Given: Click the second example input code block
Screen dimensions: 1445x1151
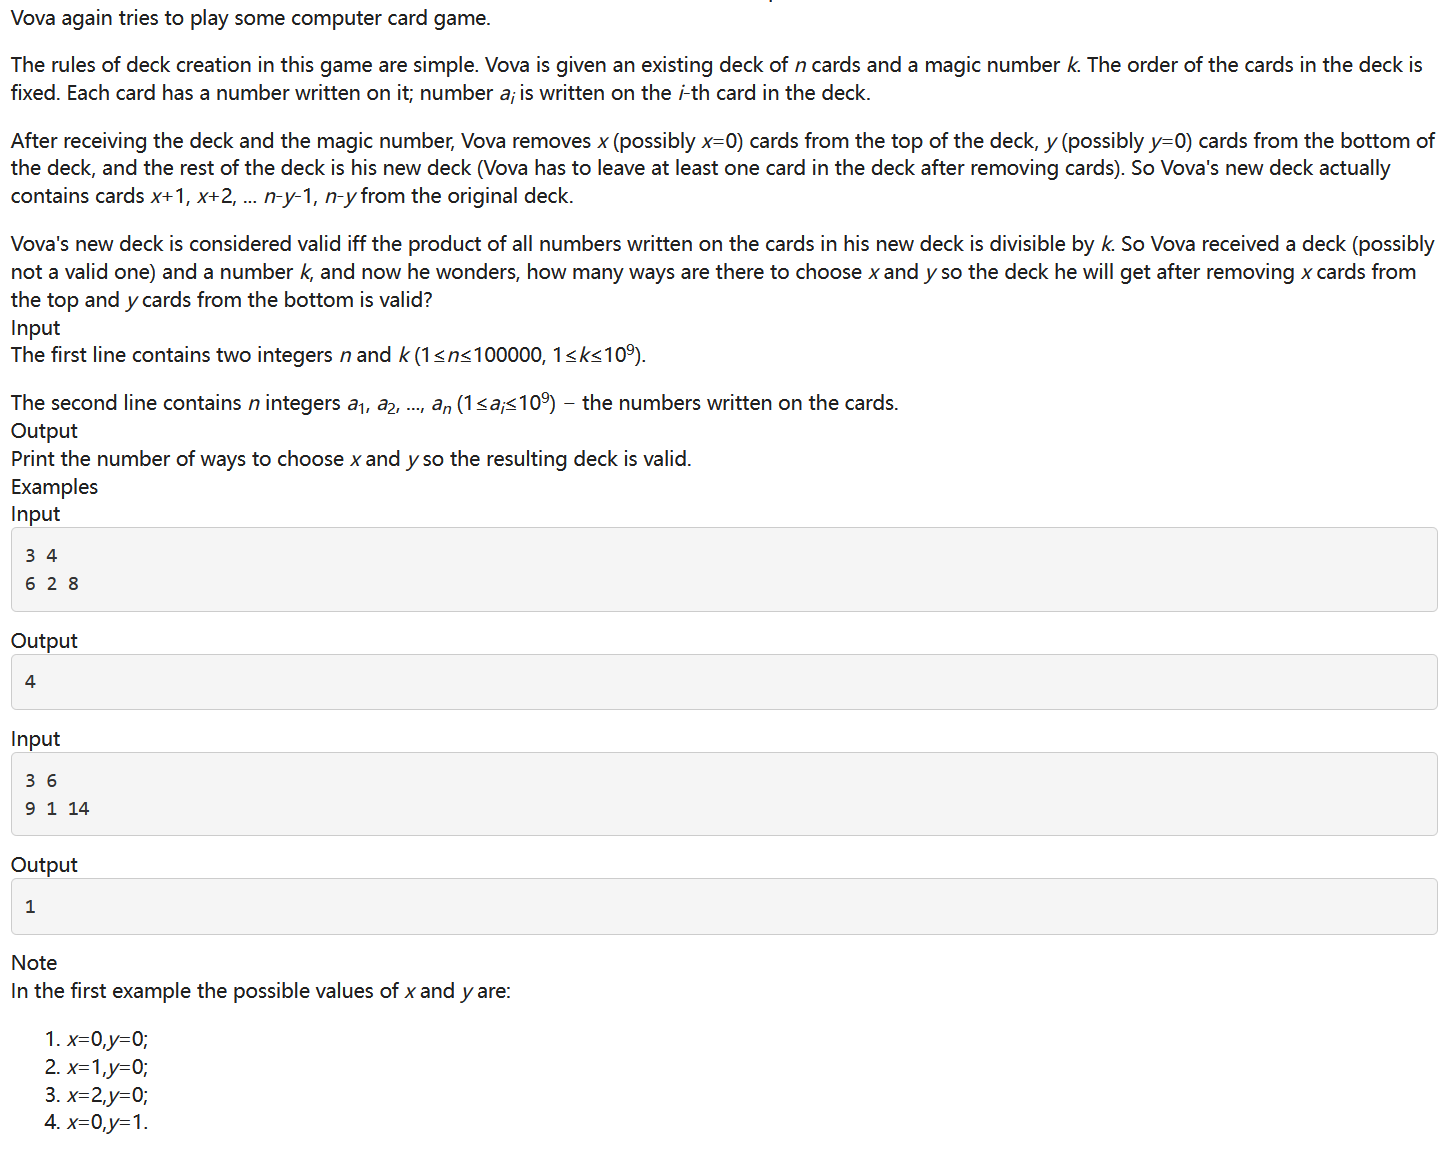Looking at the screenshot, I should pos(723,794).
